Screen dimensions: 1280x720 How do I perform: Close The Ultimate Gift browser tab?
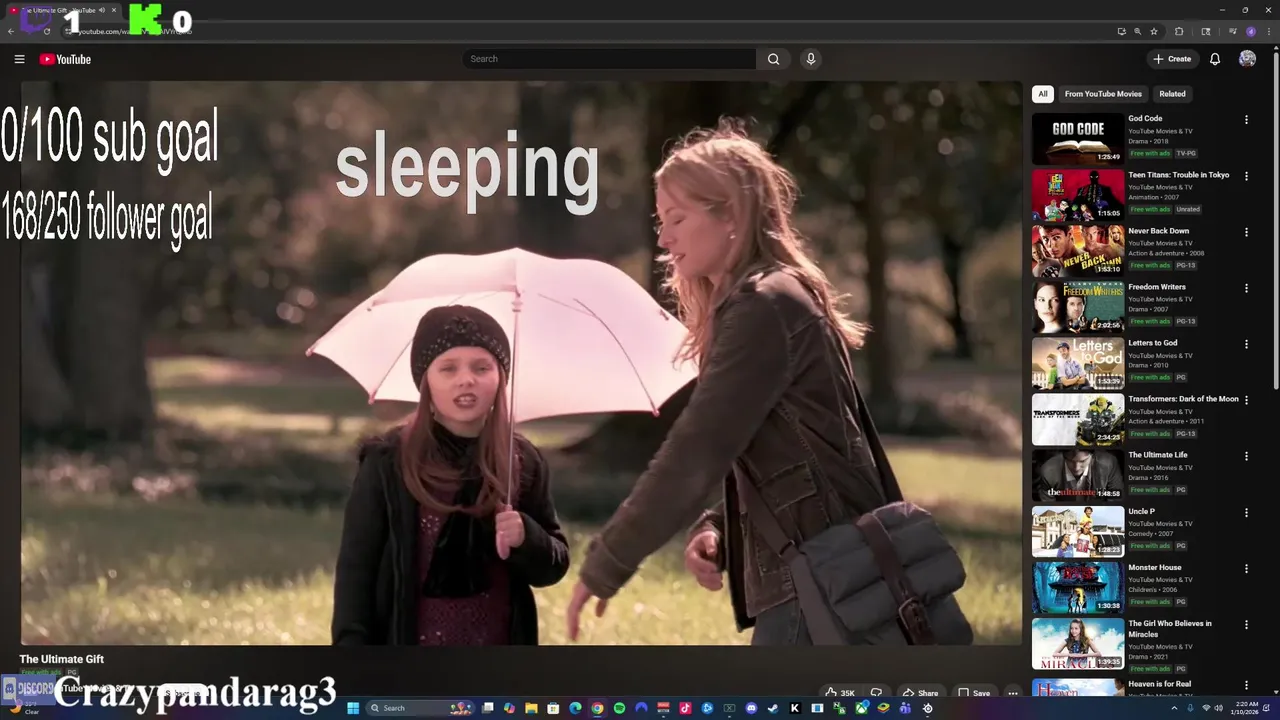[114, 10]
